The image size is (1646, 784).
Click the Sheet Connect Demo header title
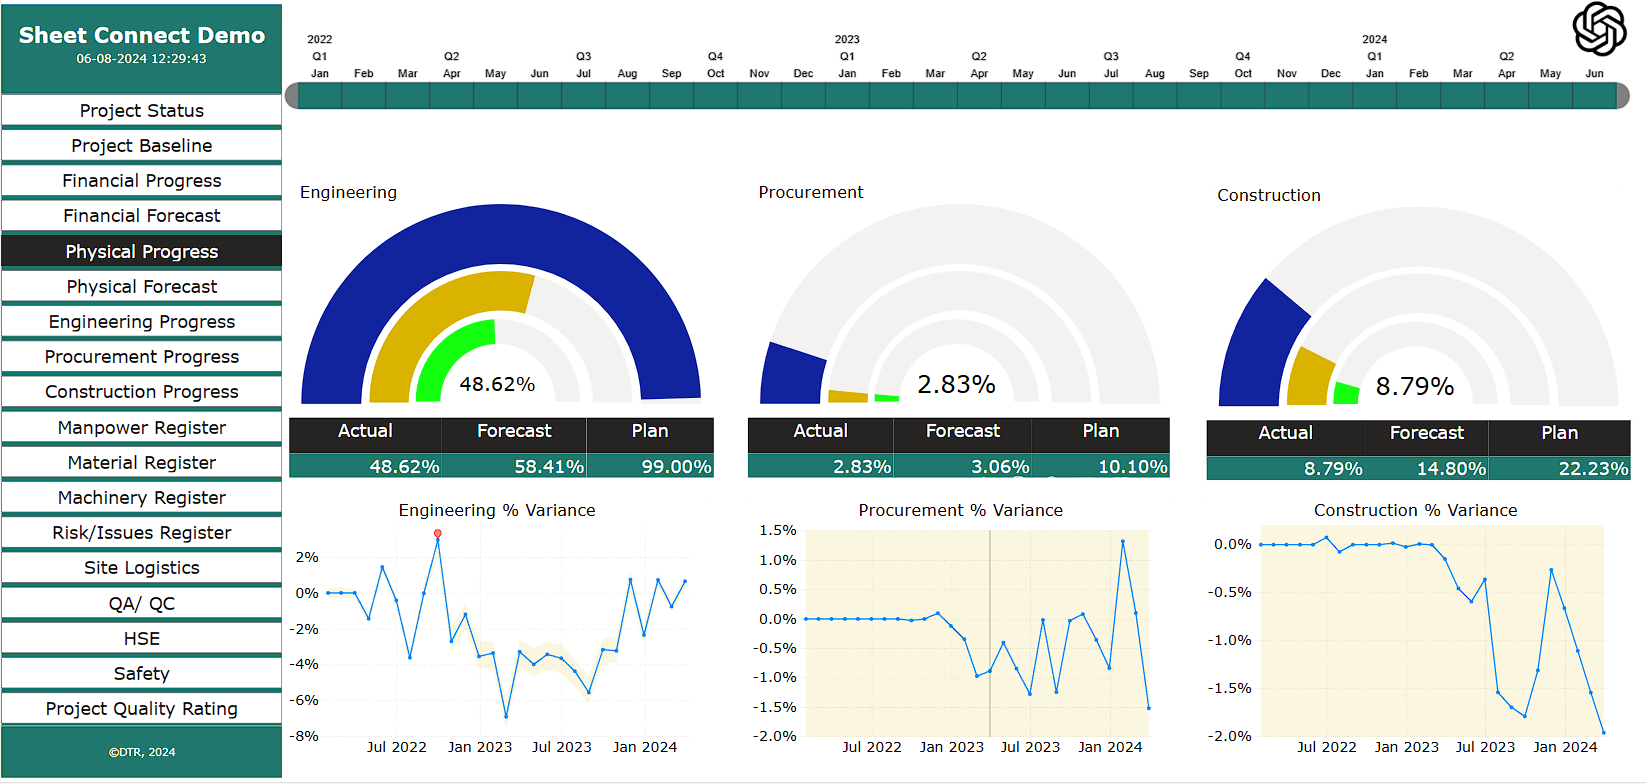tap(141, 36)
